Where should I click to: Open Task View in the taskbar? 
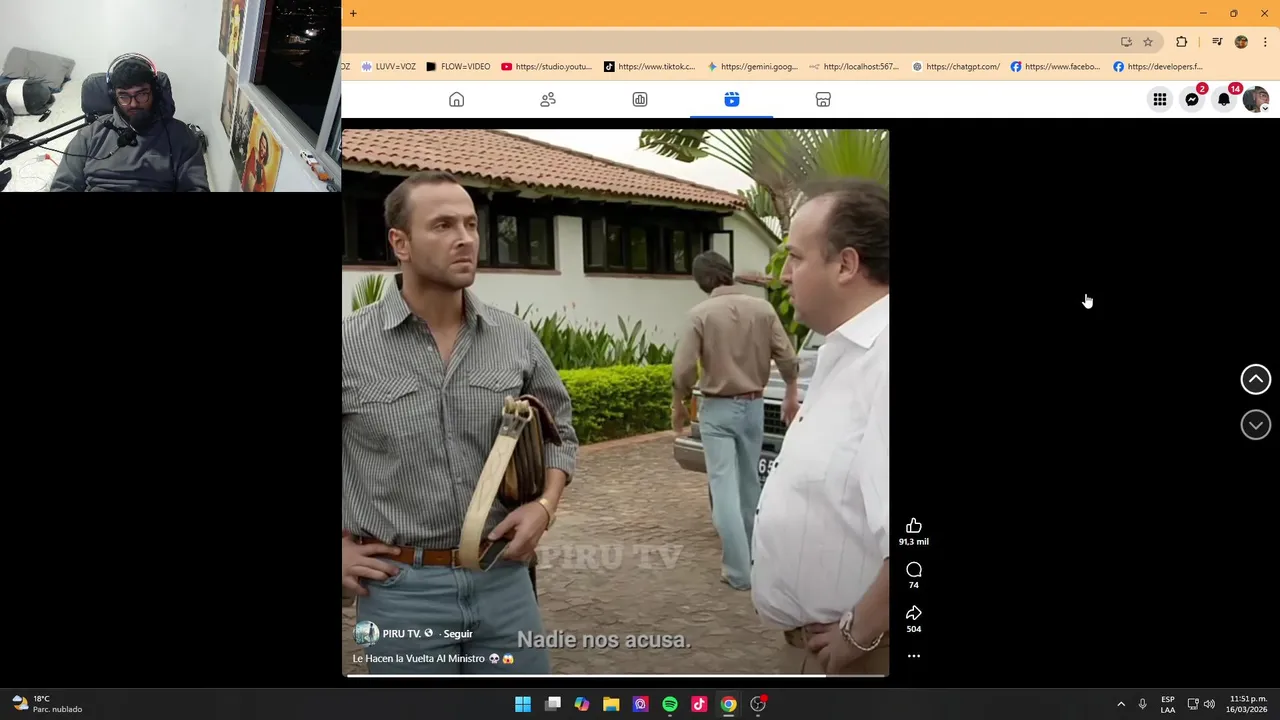553,704
